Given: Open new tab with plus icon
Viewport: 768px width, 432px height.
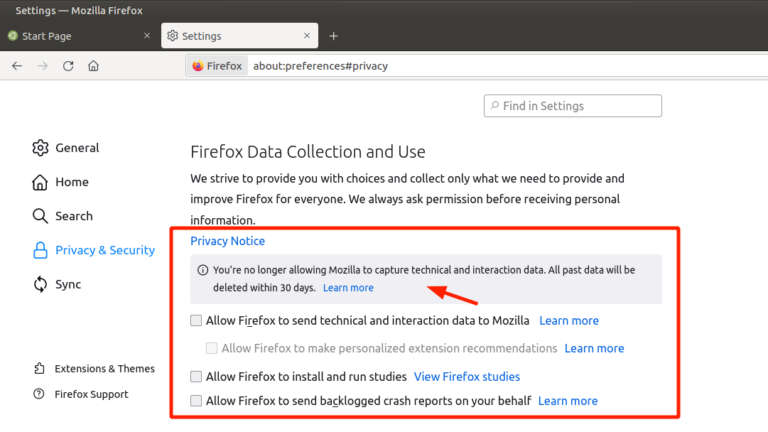Looking at the screenshot, I should [334, 36].
